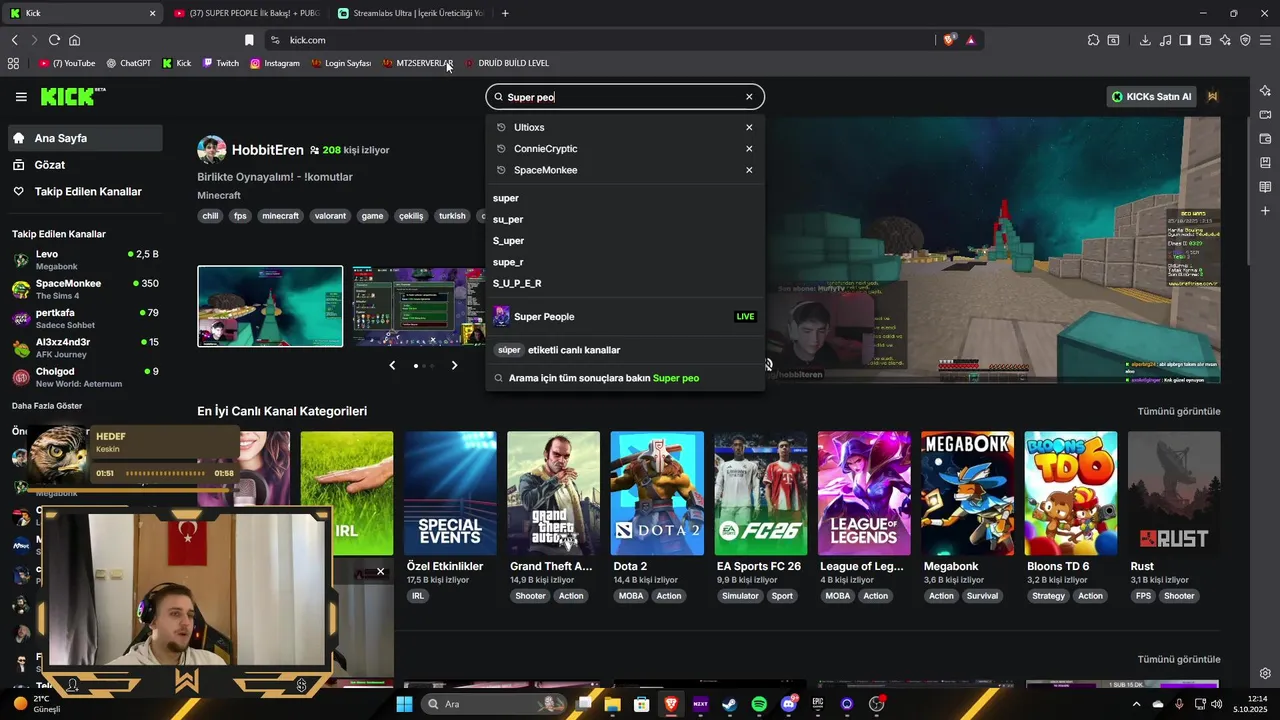Open Brave Shields lion icon
Viewport: 1280px width, 720px height.
coord(949,40)
